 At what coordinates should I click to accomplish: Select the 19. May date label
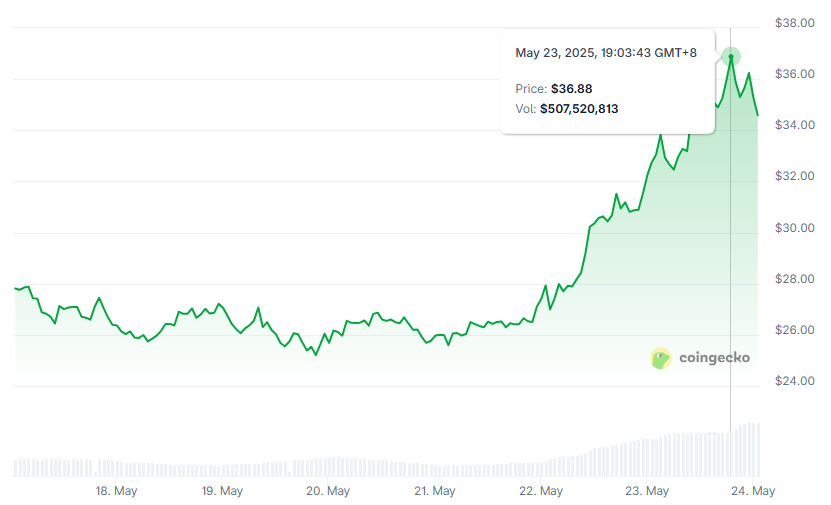coord(222,491)
